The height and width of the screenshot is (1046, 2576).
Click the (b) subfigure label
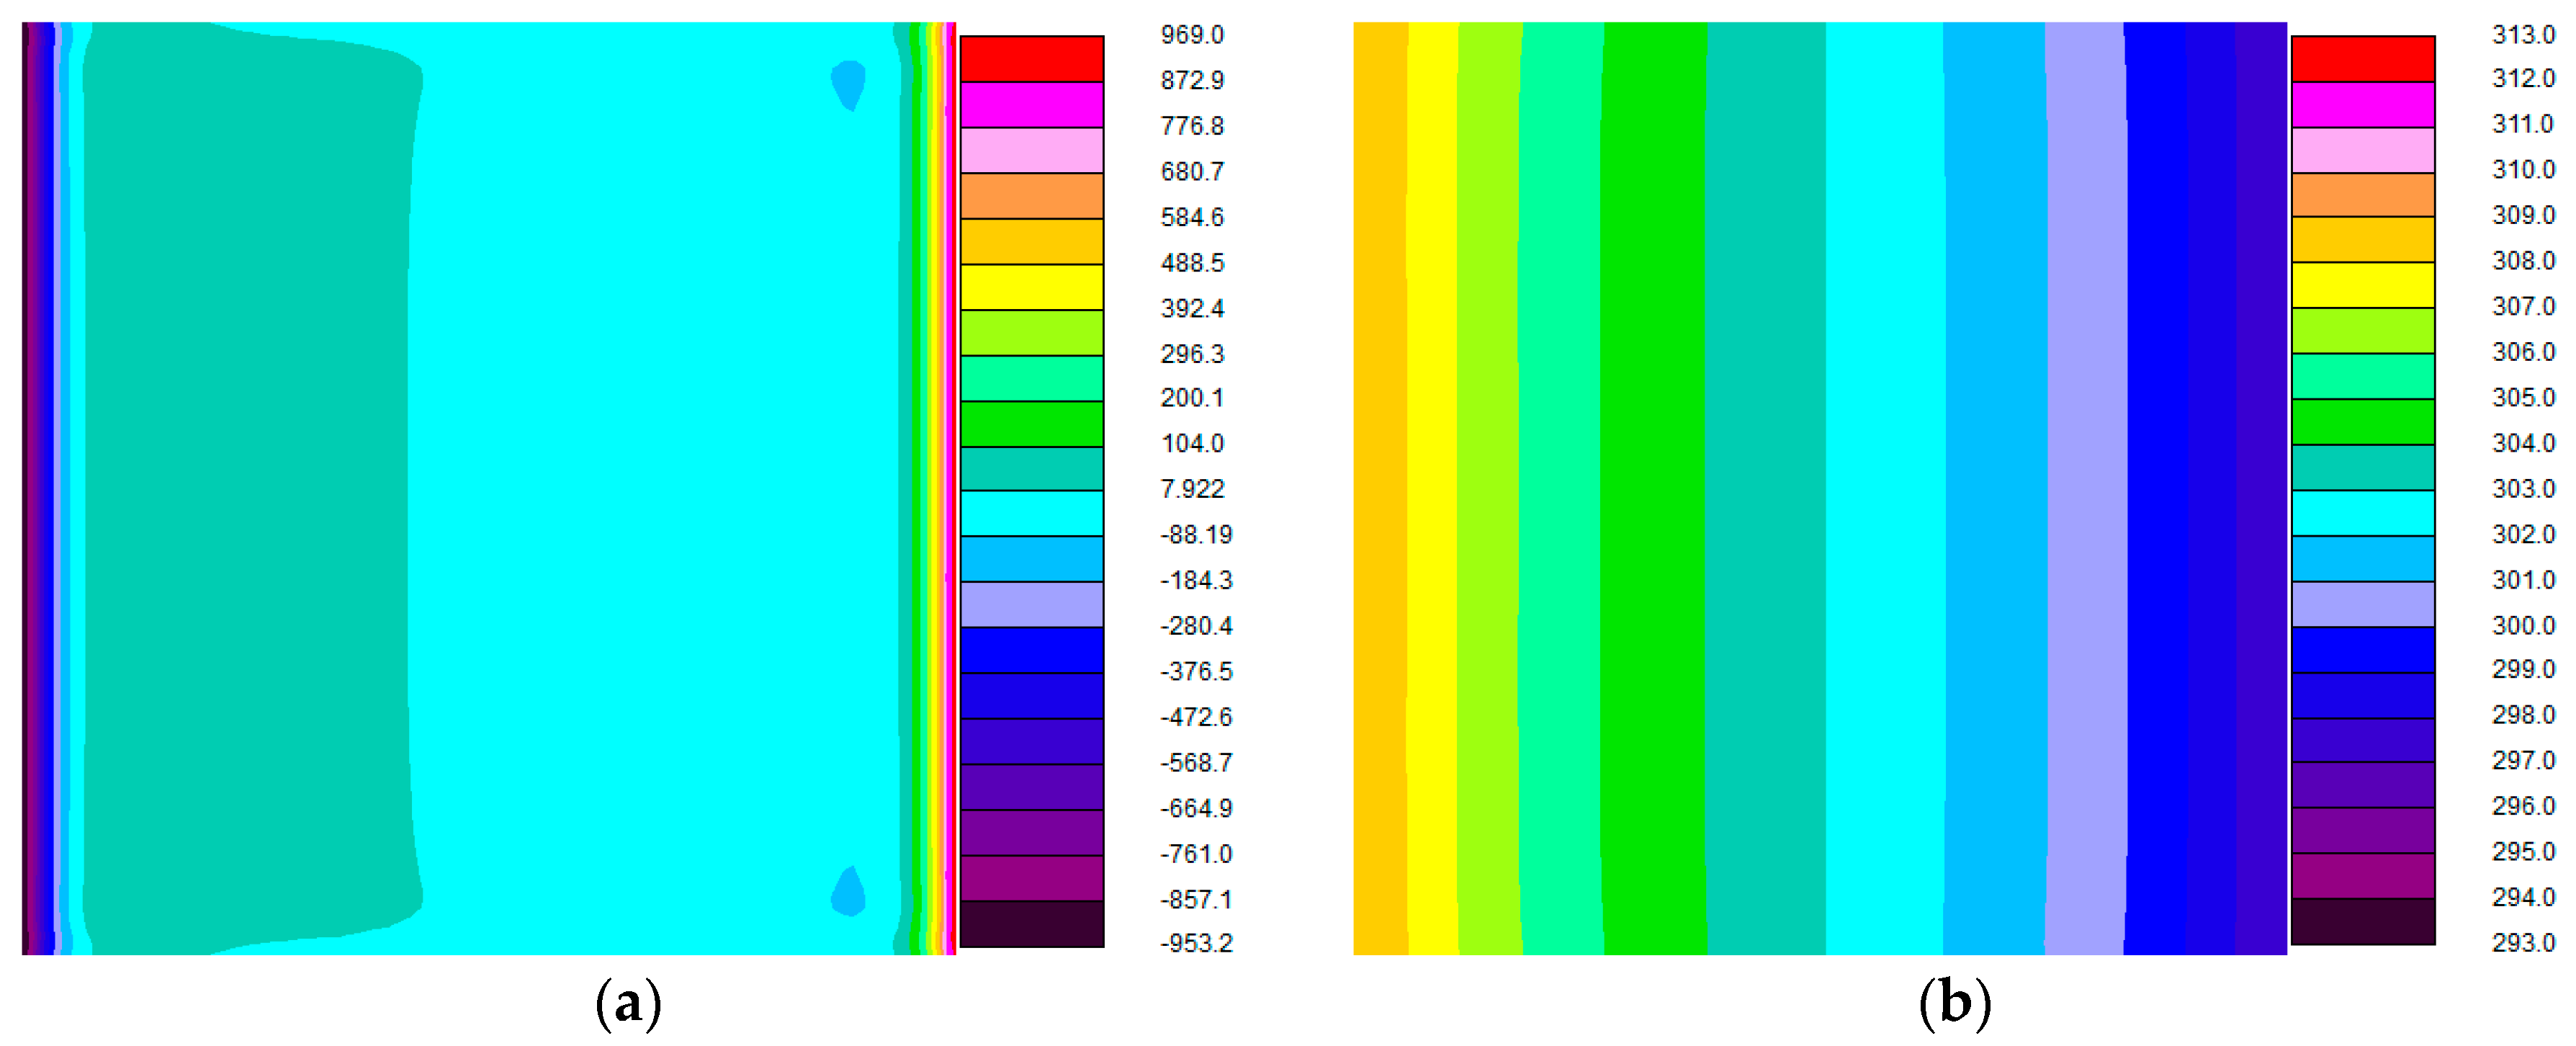[x=1954, y=1003]
